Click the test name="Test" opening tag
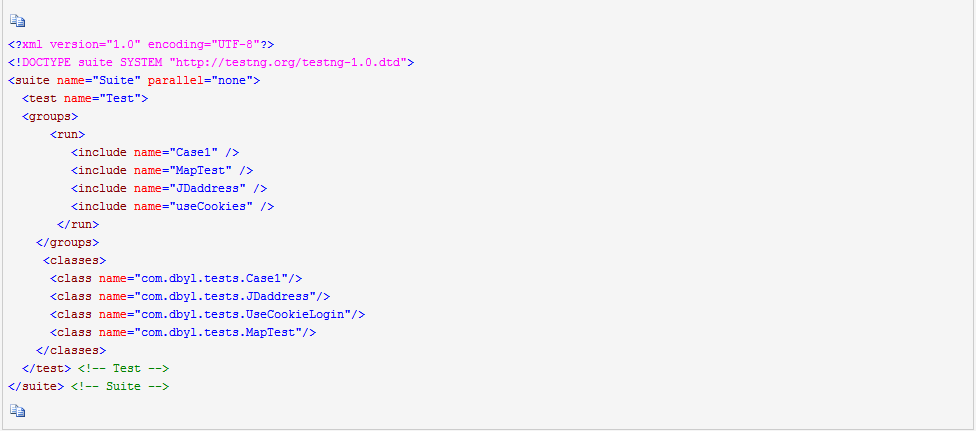The image size is (976, 431). 85,98
